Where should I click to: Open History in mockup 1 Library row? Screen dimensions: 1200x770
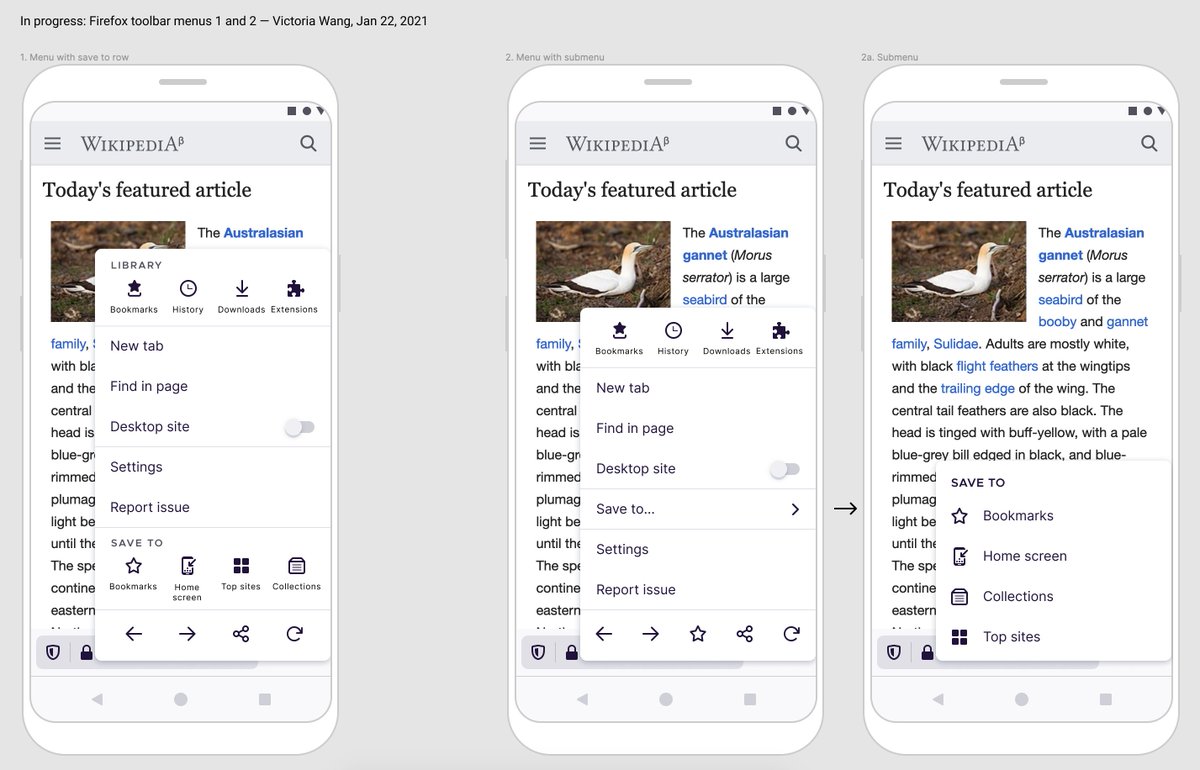click(x=188, y=297)
